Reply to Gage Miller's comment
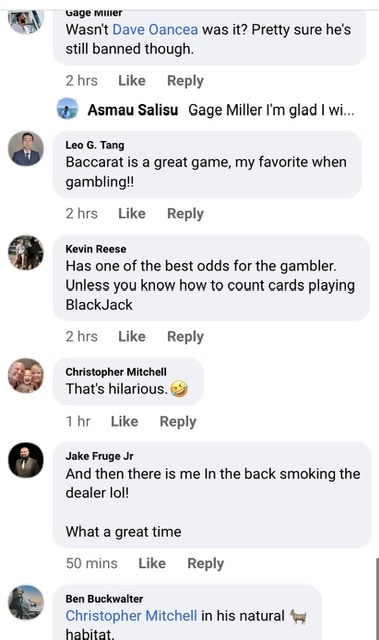Screen dimensions: 379x640 pos(185,81)
